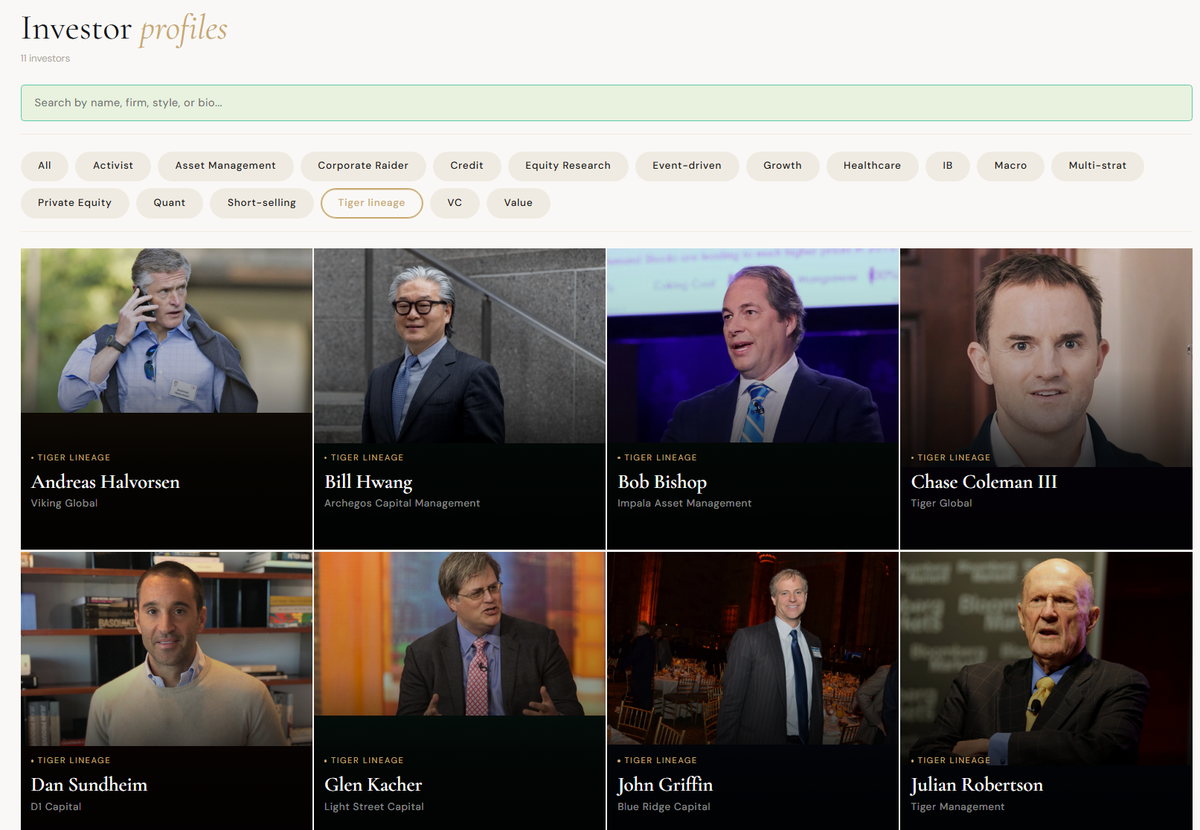Deselect the active Tiger lineage filter
1200x830 pixels.
point(372,203)
